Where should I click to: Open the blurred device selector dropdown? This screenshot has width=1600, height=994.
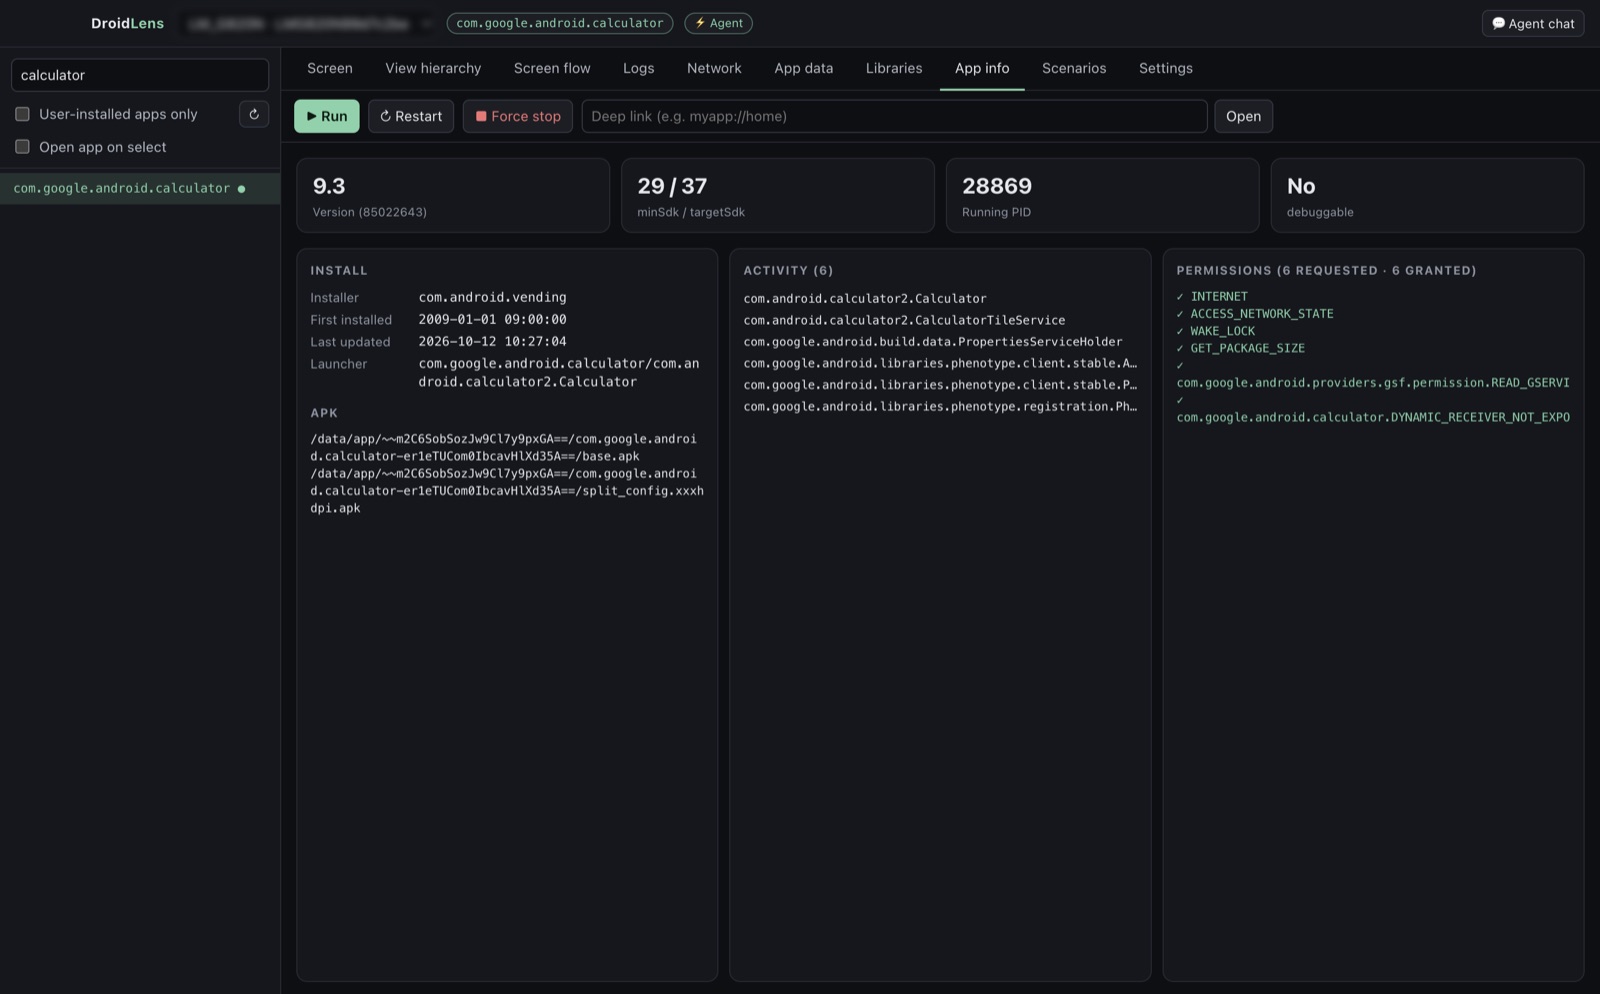pos(307,23)
